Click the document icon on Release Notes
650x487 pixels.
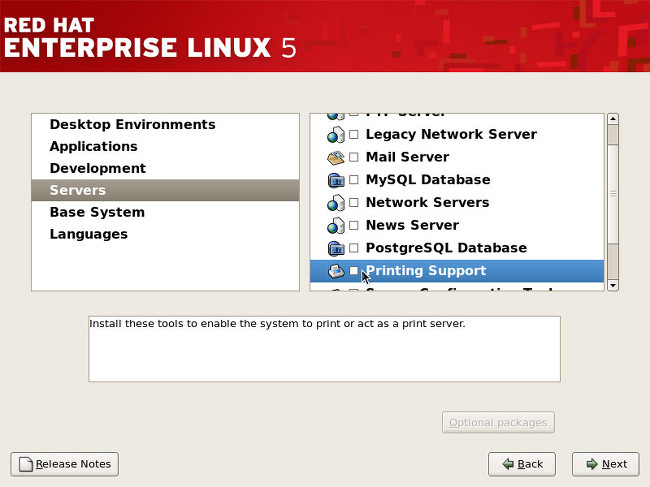(26, 464)
